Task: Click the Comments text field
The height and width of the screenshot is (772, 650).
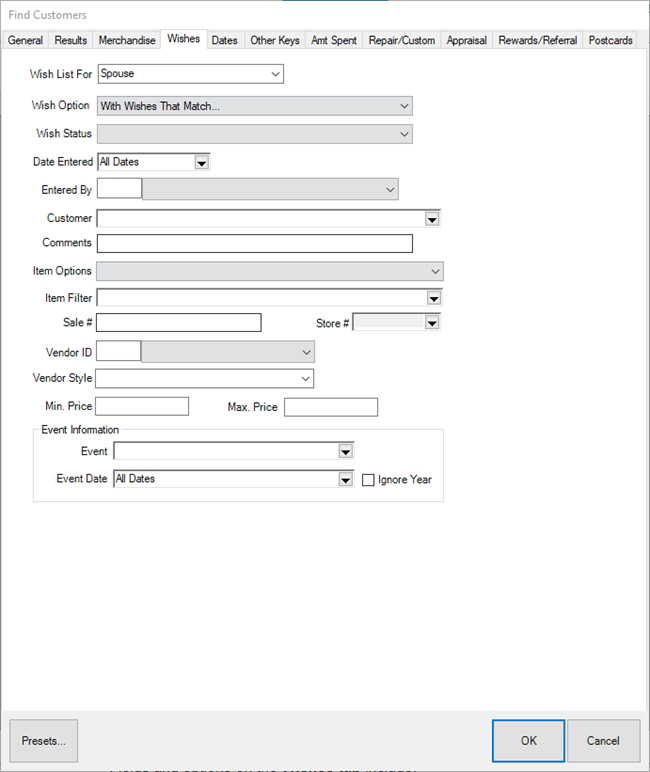Action: tap(254, 243)
